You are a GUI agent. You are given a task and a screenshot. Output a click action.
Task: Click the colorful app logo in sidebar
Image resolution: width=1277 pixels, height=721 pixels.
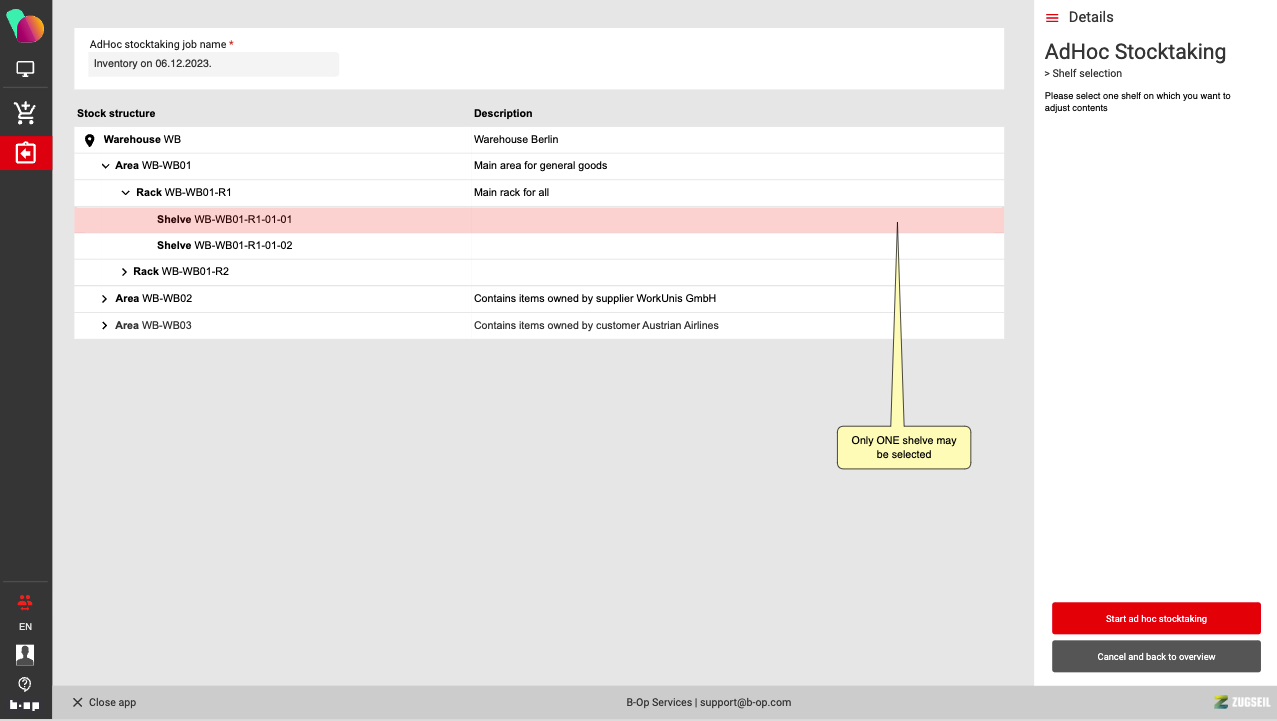click(x=25, y=26)
